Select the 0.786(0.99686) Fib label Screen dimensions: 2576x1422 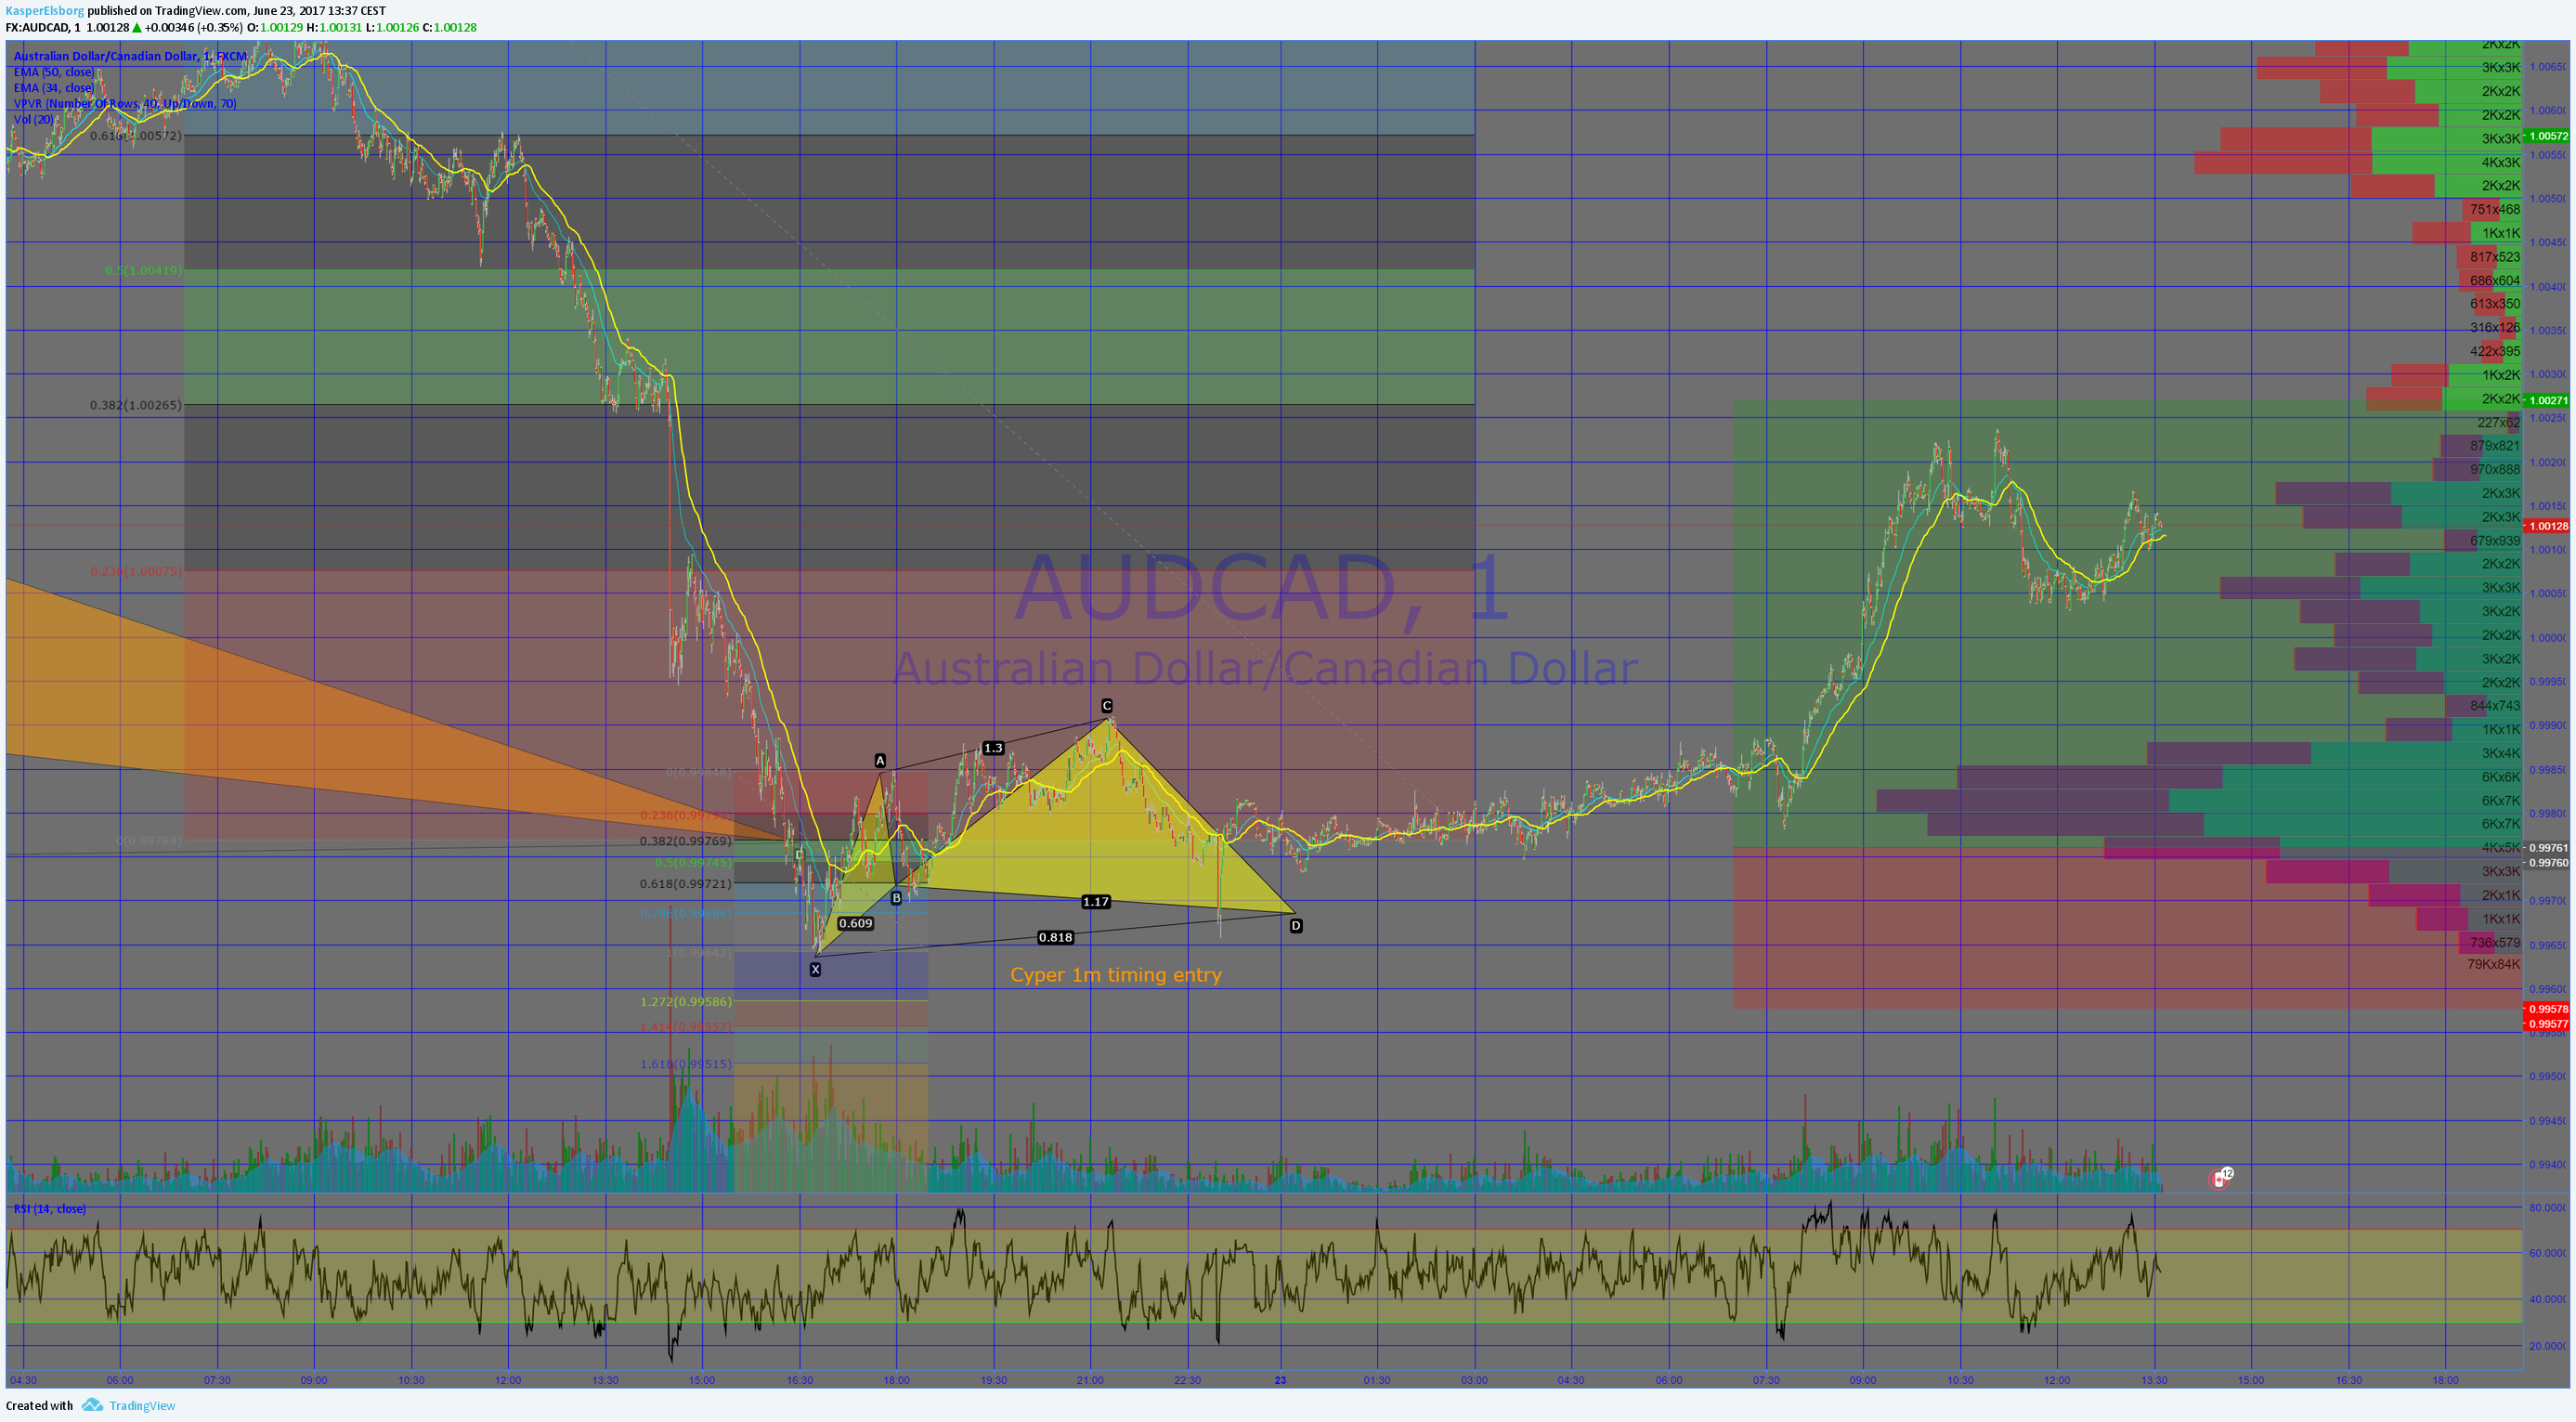coord(686,914)
